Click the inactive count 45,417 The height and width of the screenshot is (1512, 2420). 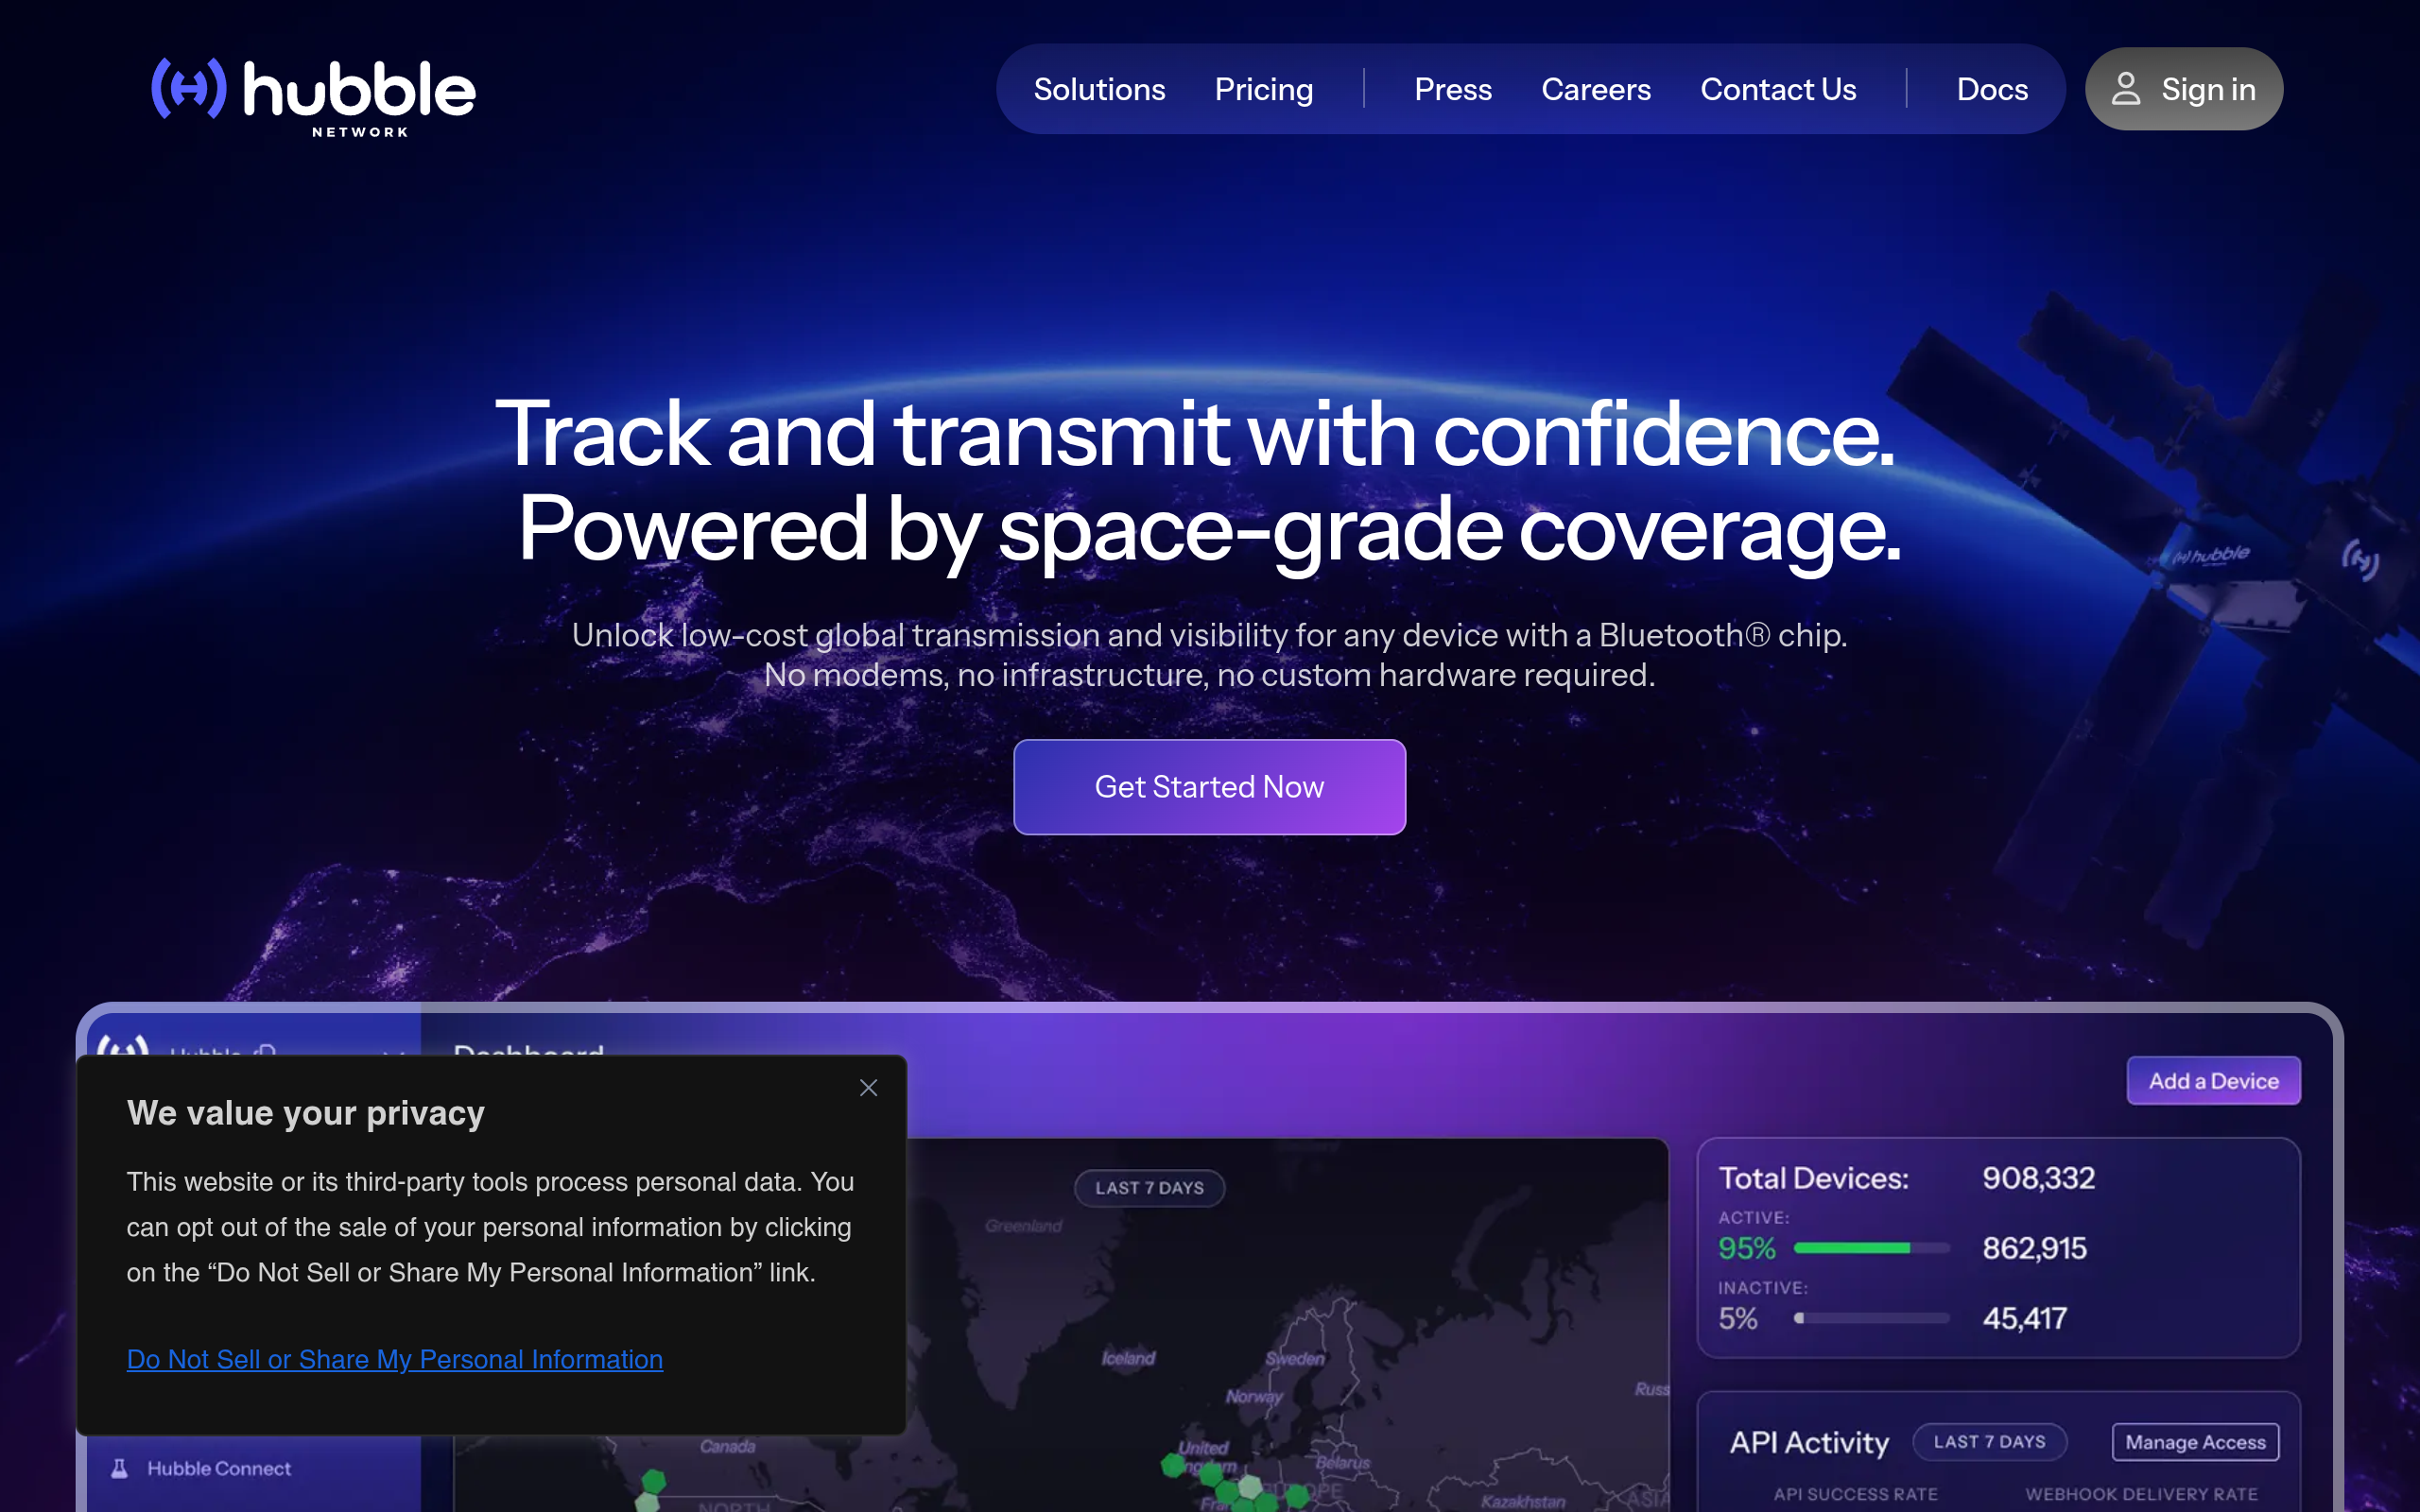[2025, 1318]
